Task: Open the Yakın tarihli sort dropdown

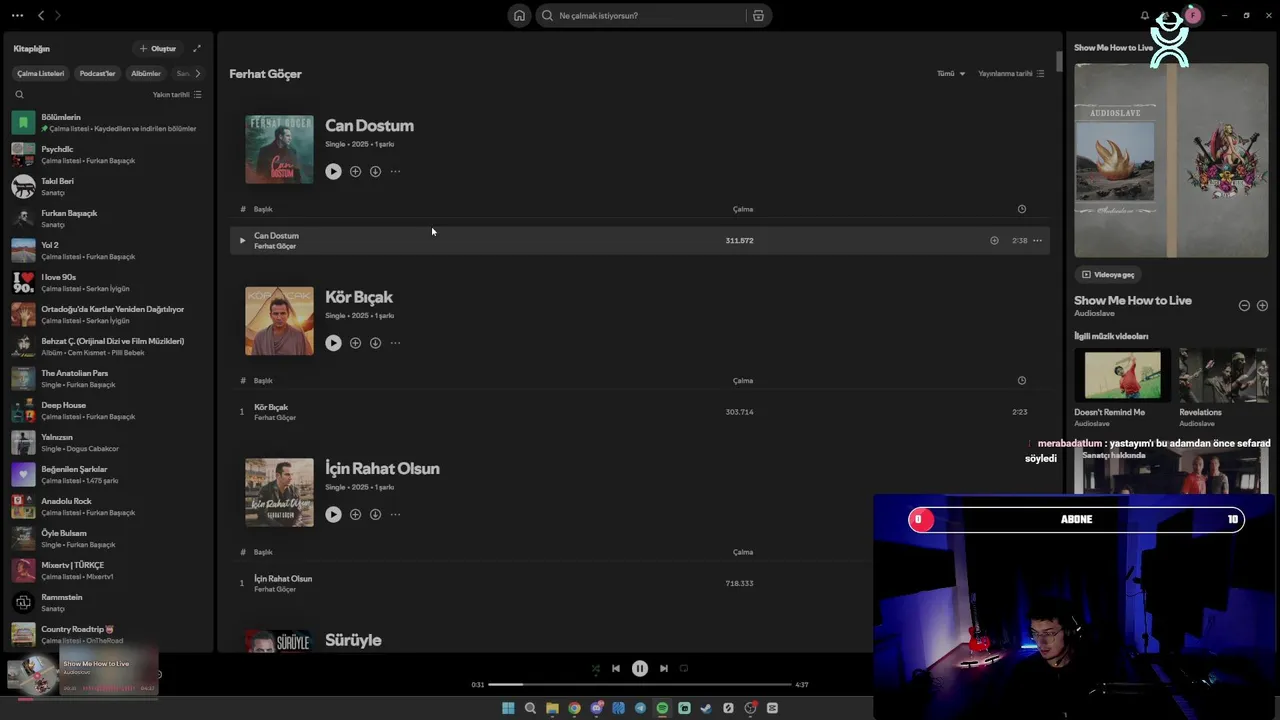Action: 177,94
